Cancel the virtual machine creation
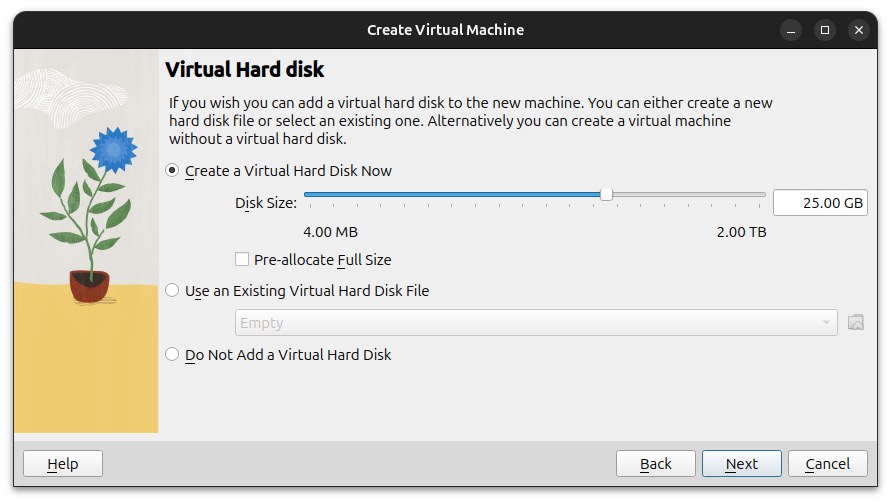891x503 pixels. [827, 464]
